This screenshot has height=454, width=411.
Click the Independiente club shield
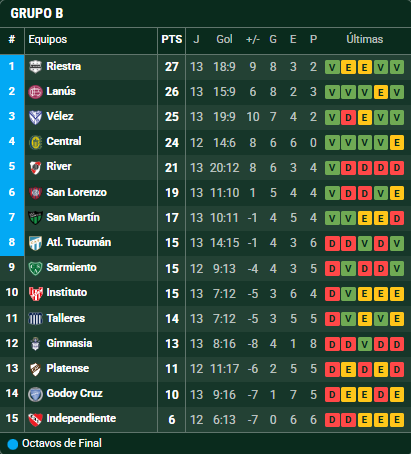click(35, 419)
